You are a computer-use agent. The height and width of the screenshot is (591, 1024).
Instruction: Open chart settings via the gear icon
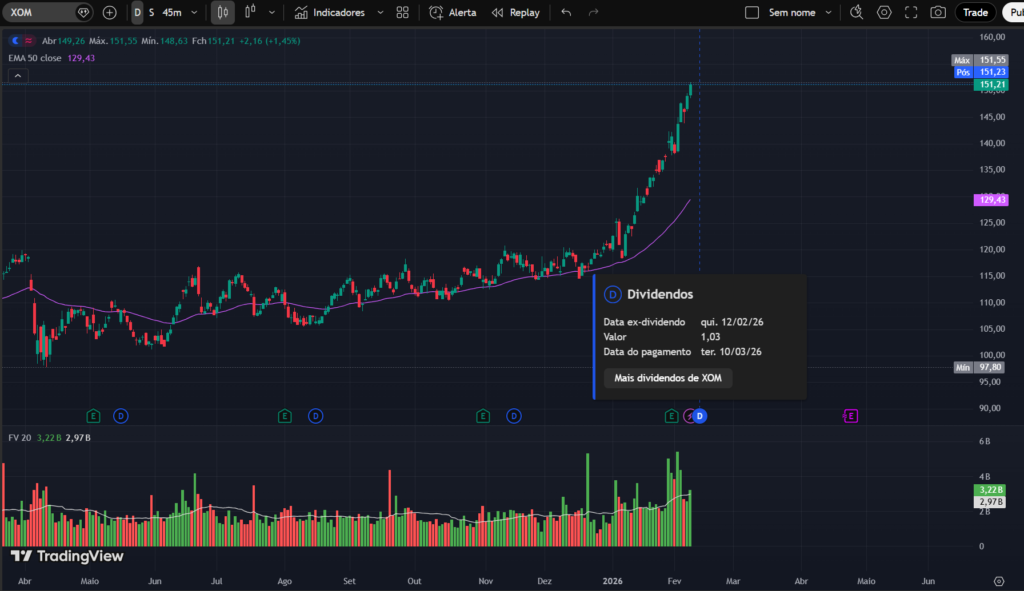[883, 12]
